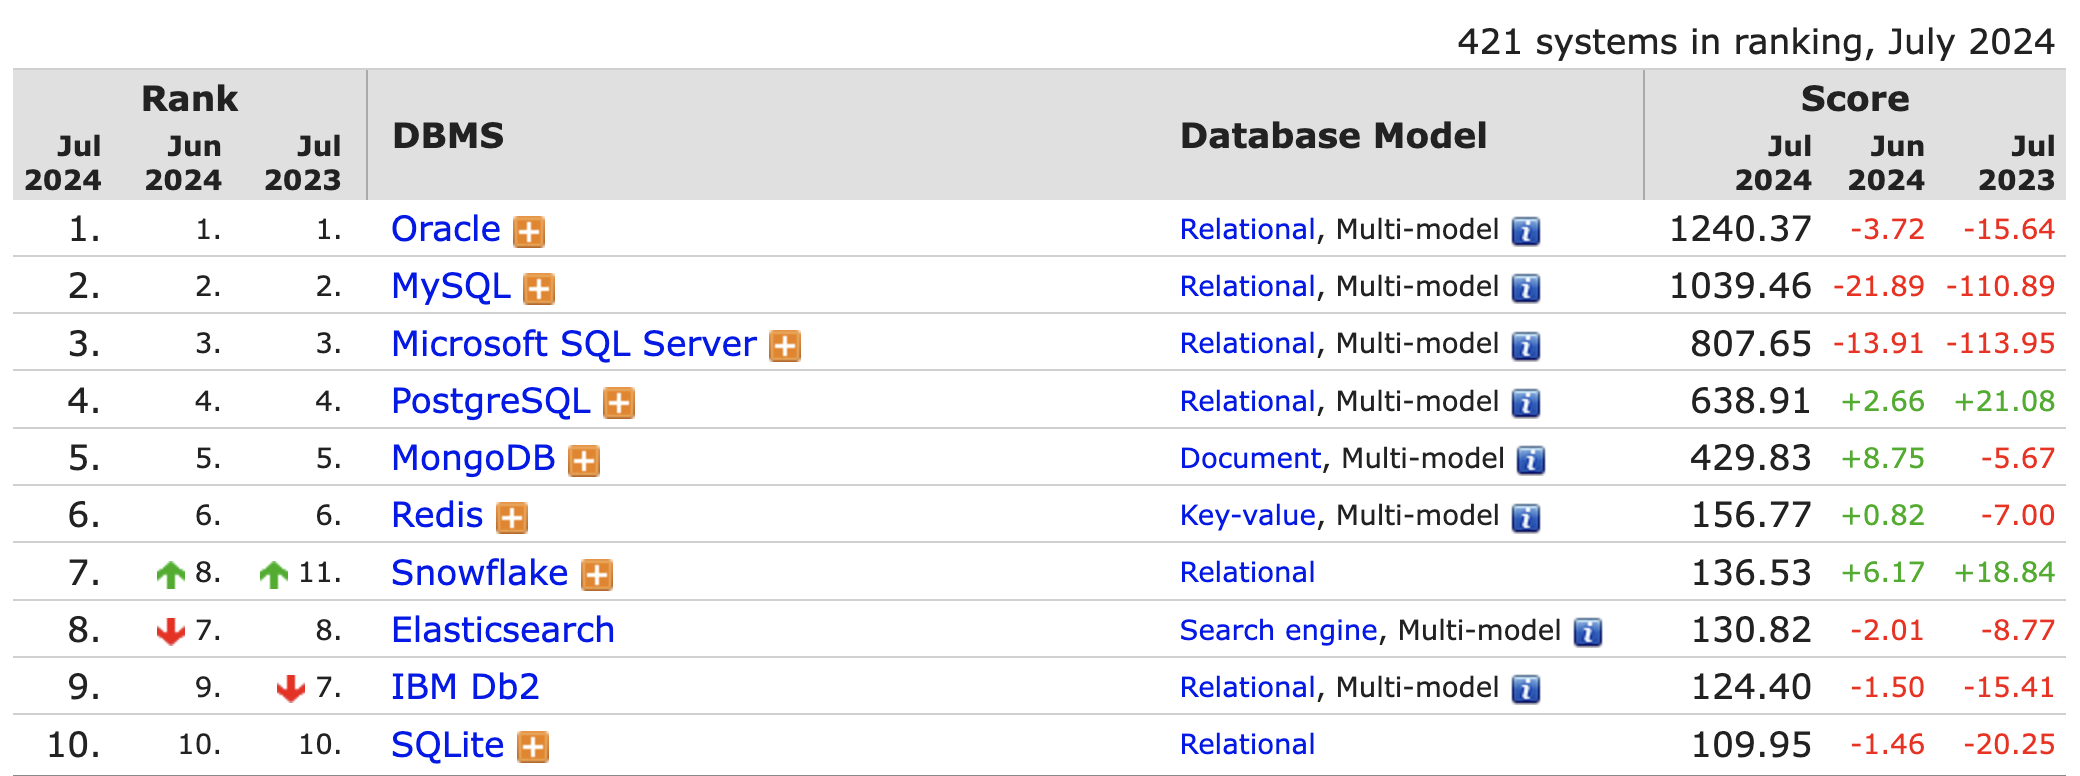
Task: Click the Score column header
Action: click(1855, 99)
